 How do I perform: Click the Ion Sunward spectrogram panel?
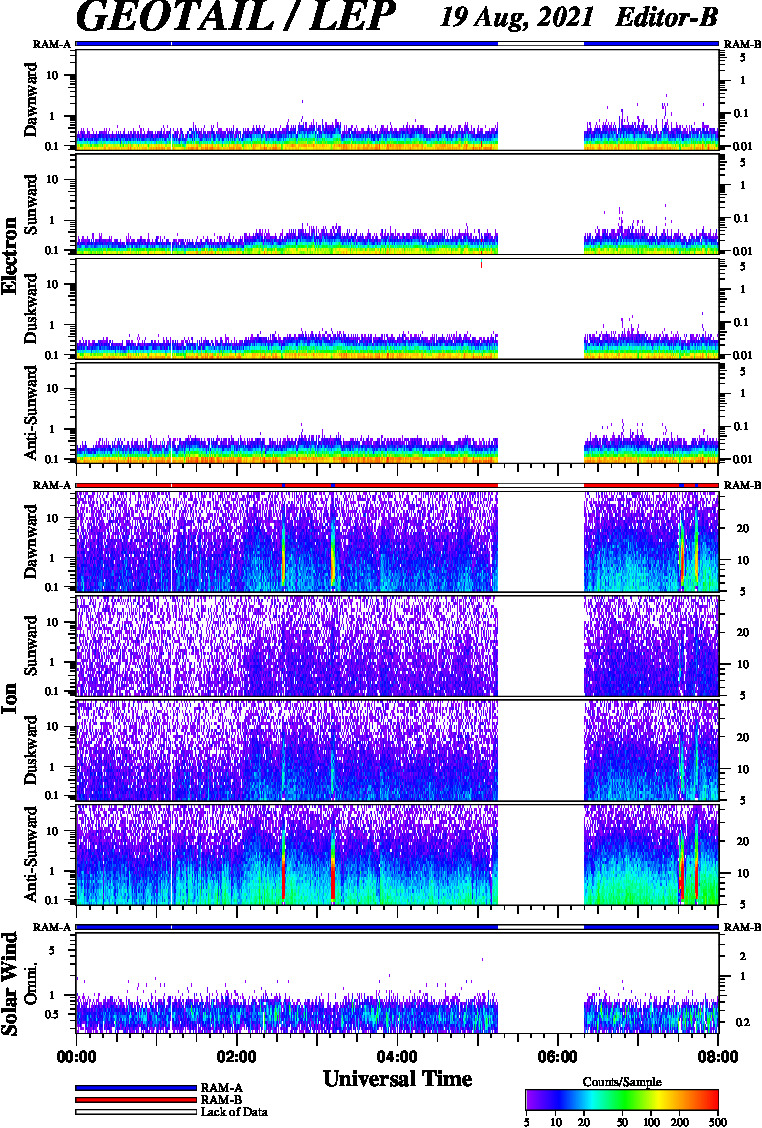(397, 646)
